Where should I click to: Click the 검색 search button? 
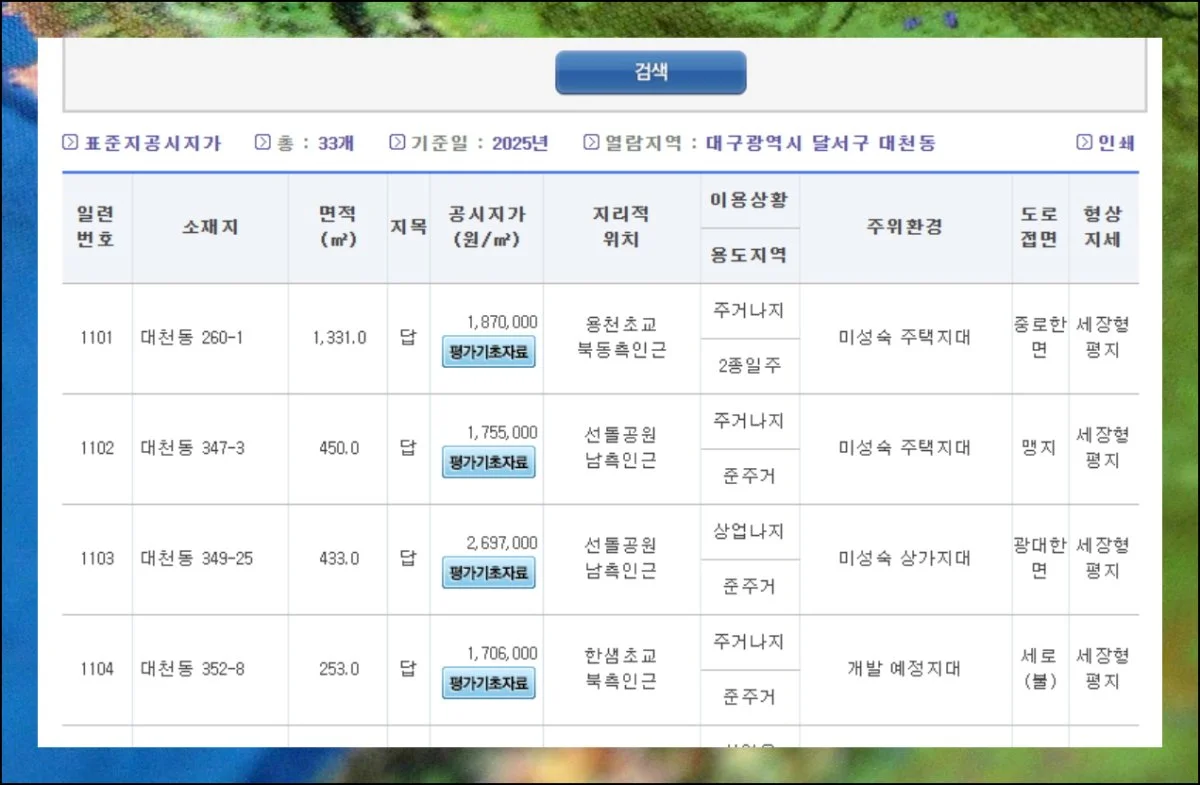coord(650,72)
